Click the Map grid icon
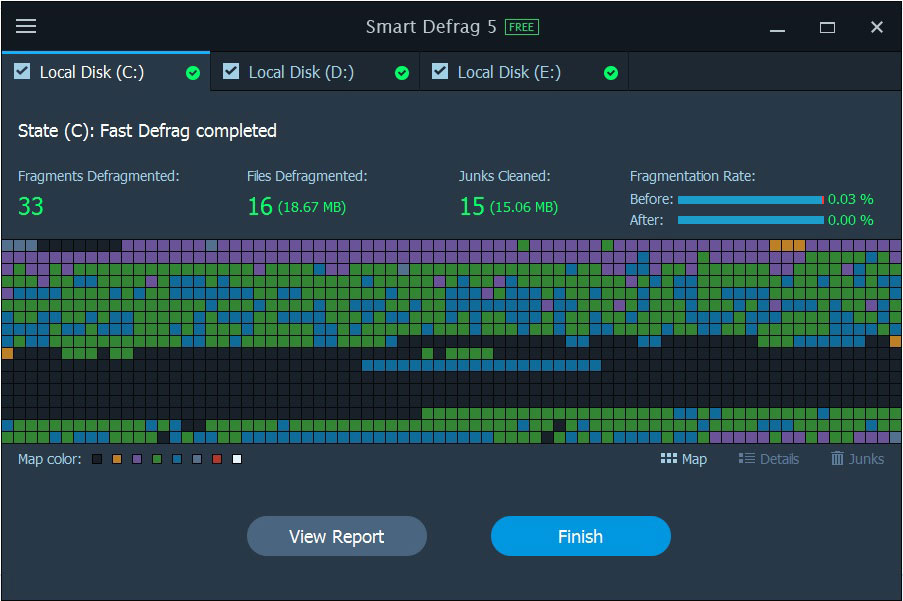 669,458
